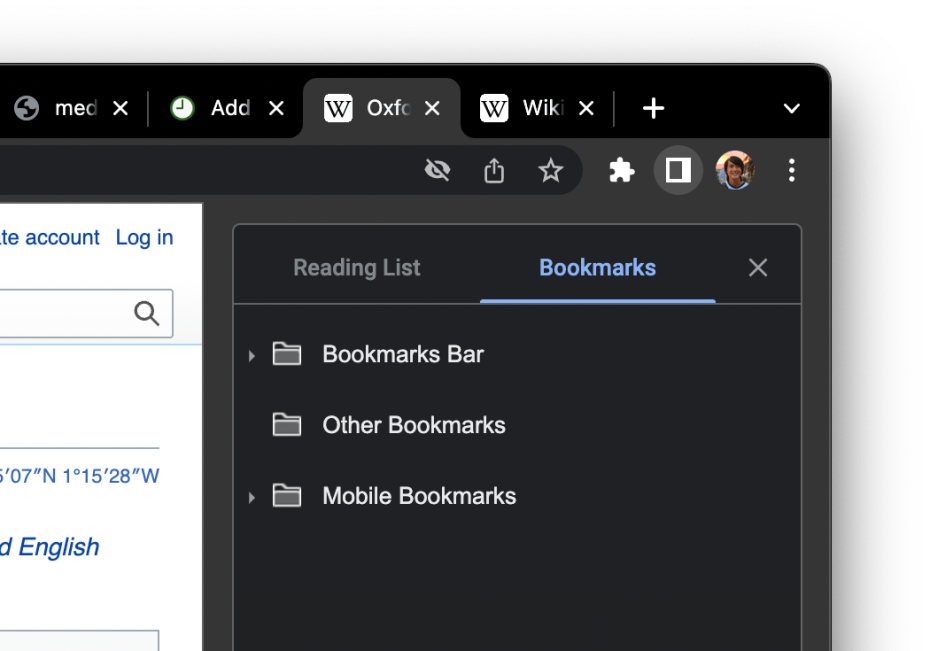Open the profile avatar menu
930x651 pixels.
(735, 171)
